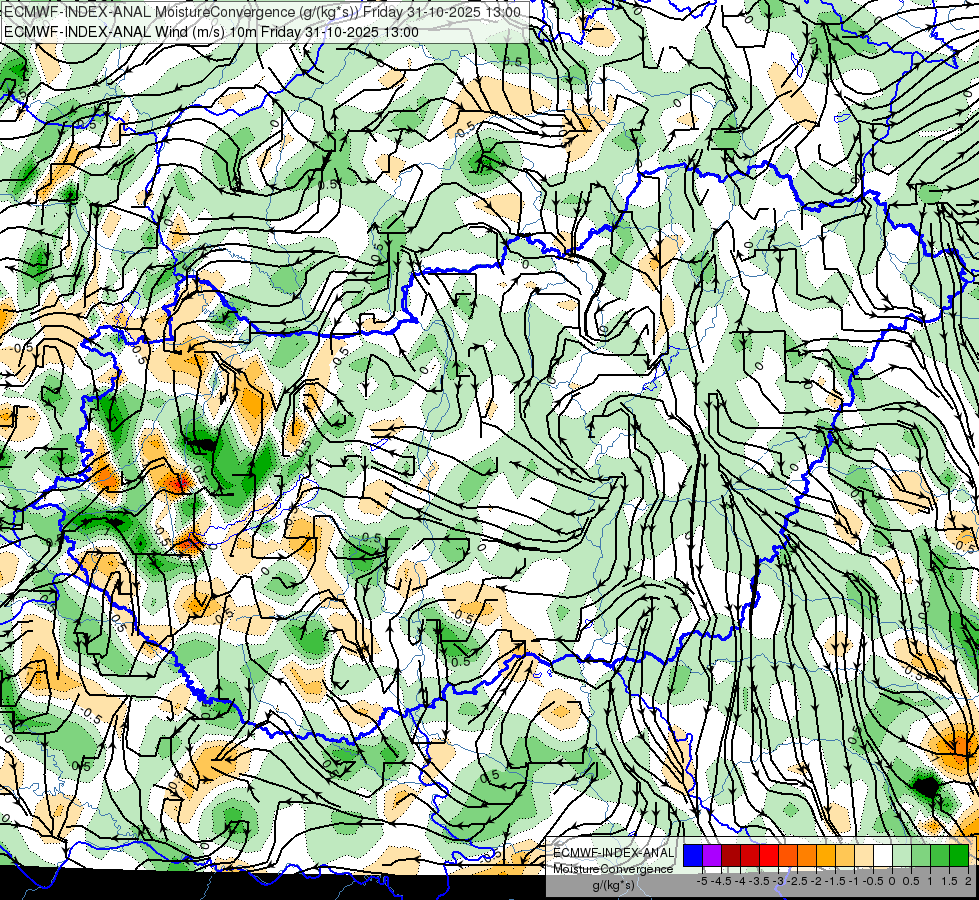Click the purple legend color swatch
Viewport: 979px width, 900px height.
click(712, 855)
